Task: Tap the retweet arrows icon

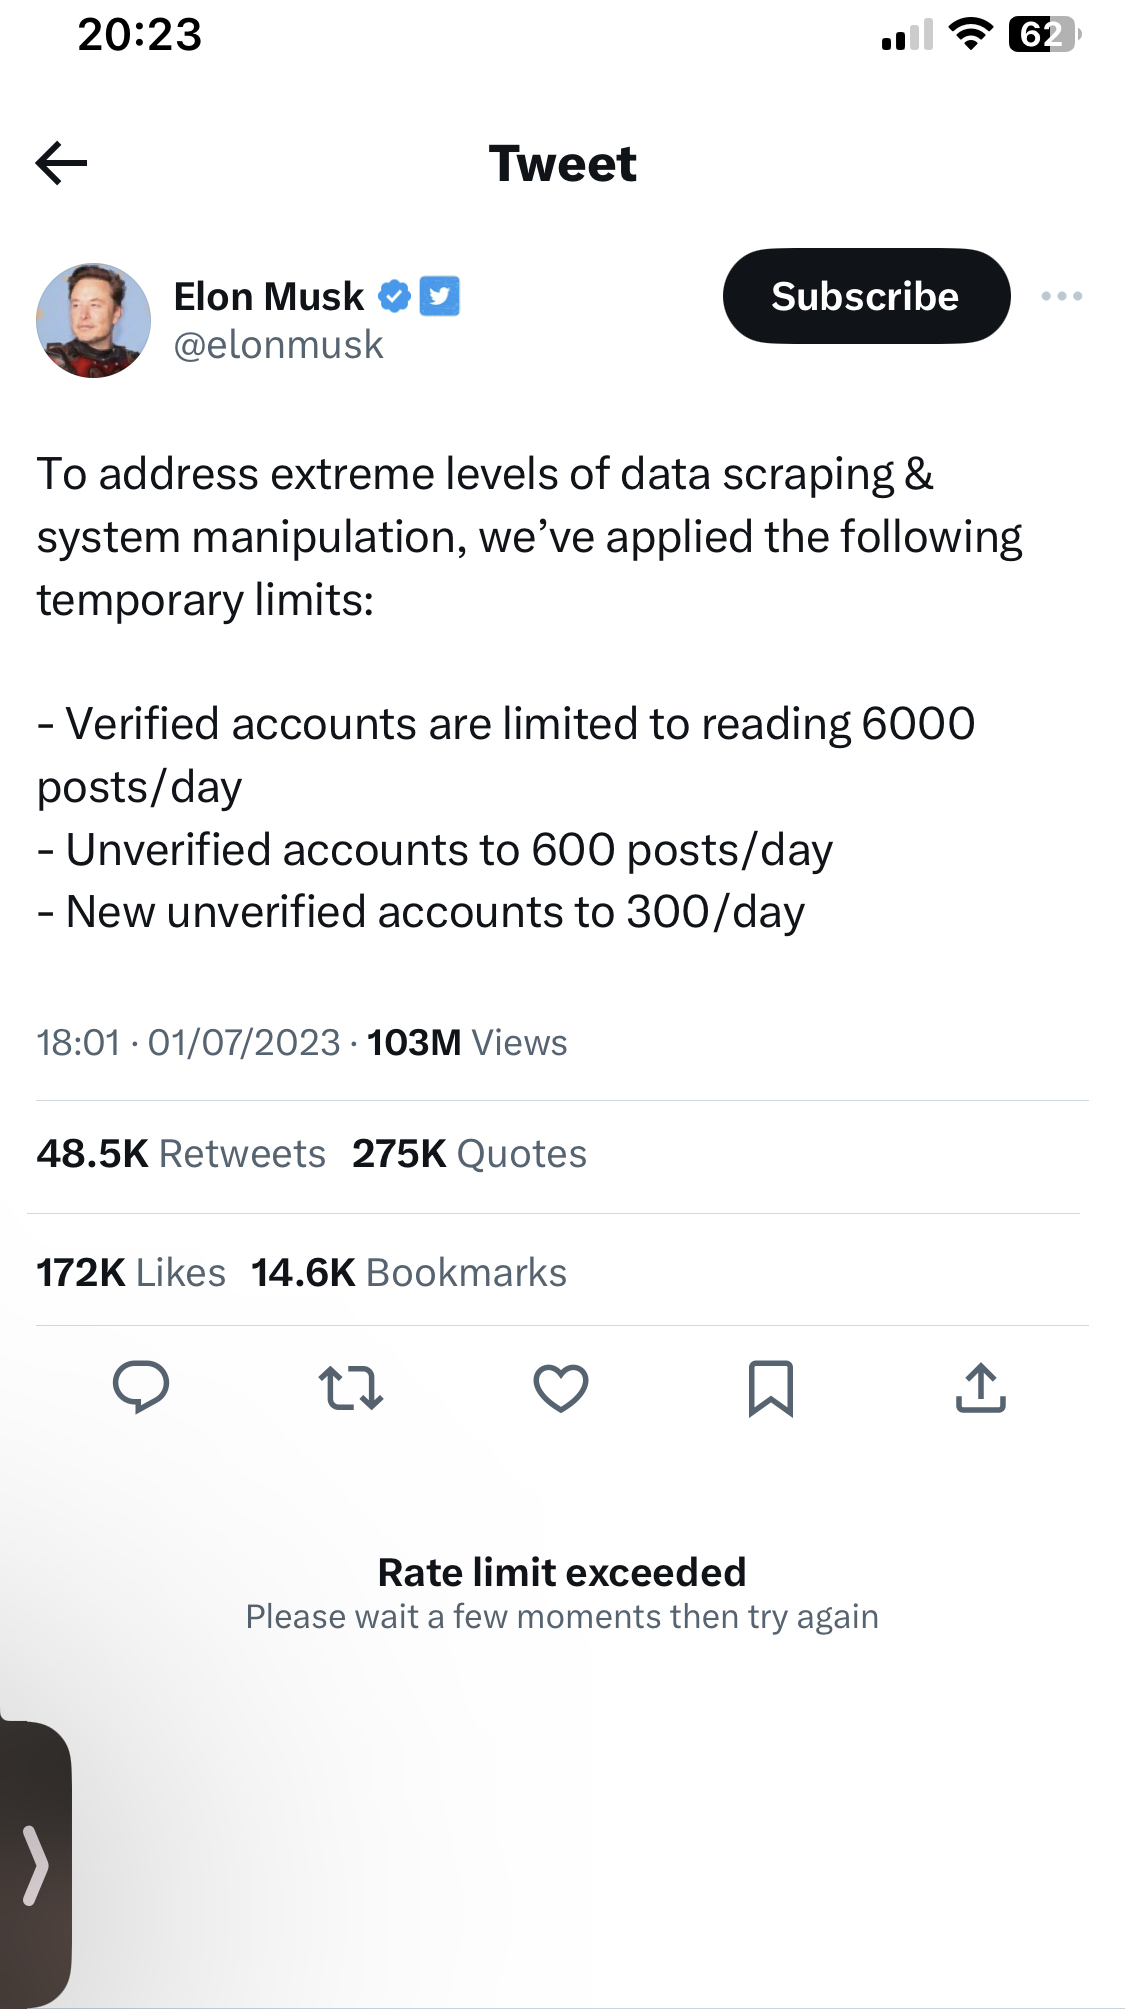Action: [x=351, y=1388]
